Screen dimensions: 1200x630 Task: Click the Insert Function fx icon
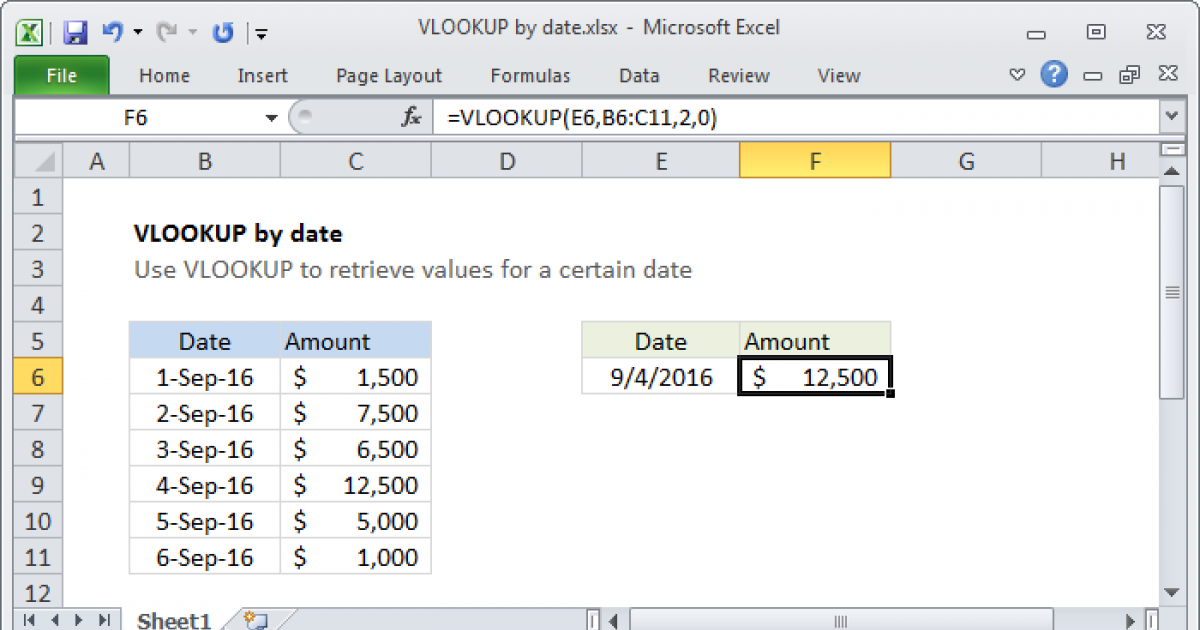coord(411,118)
